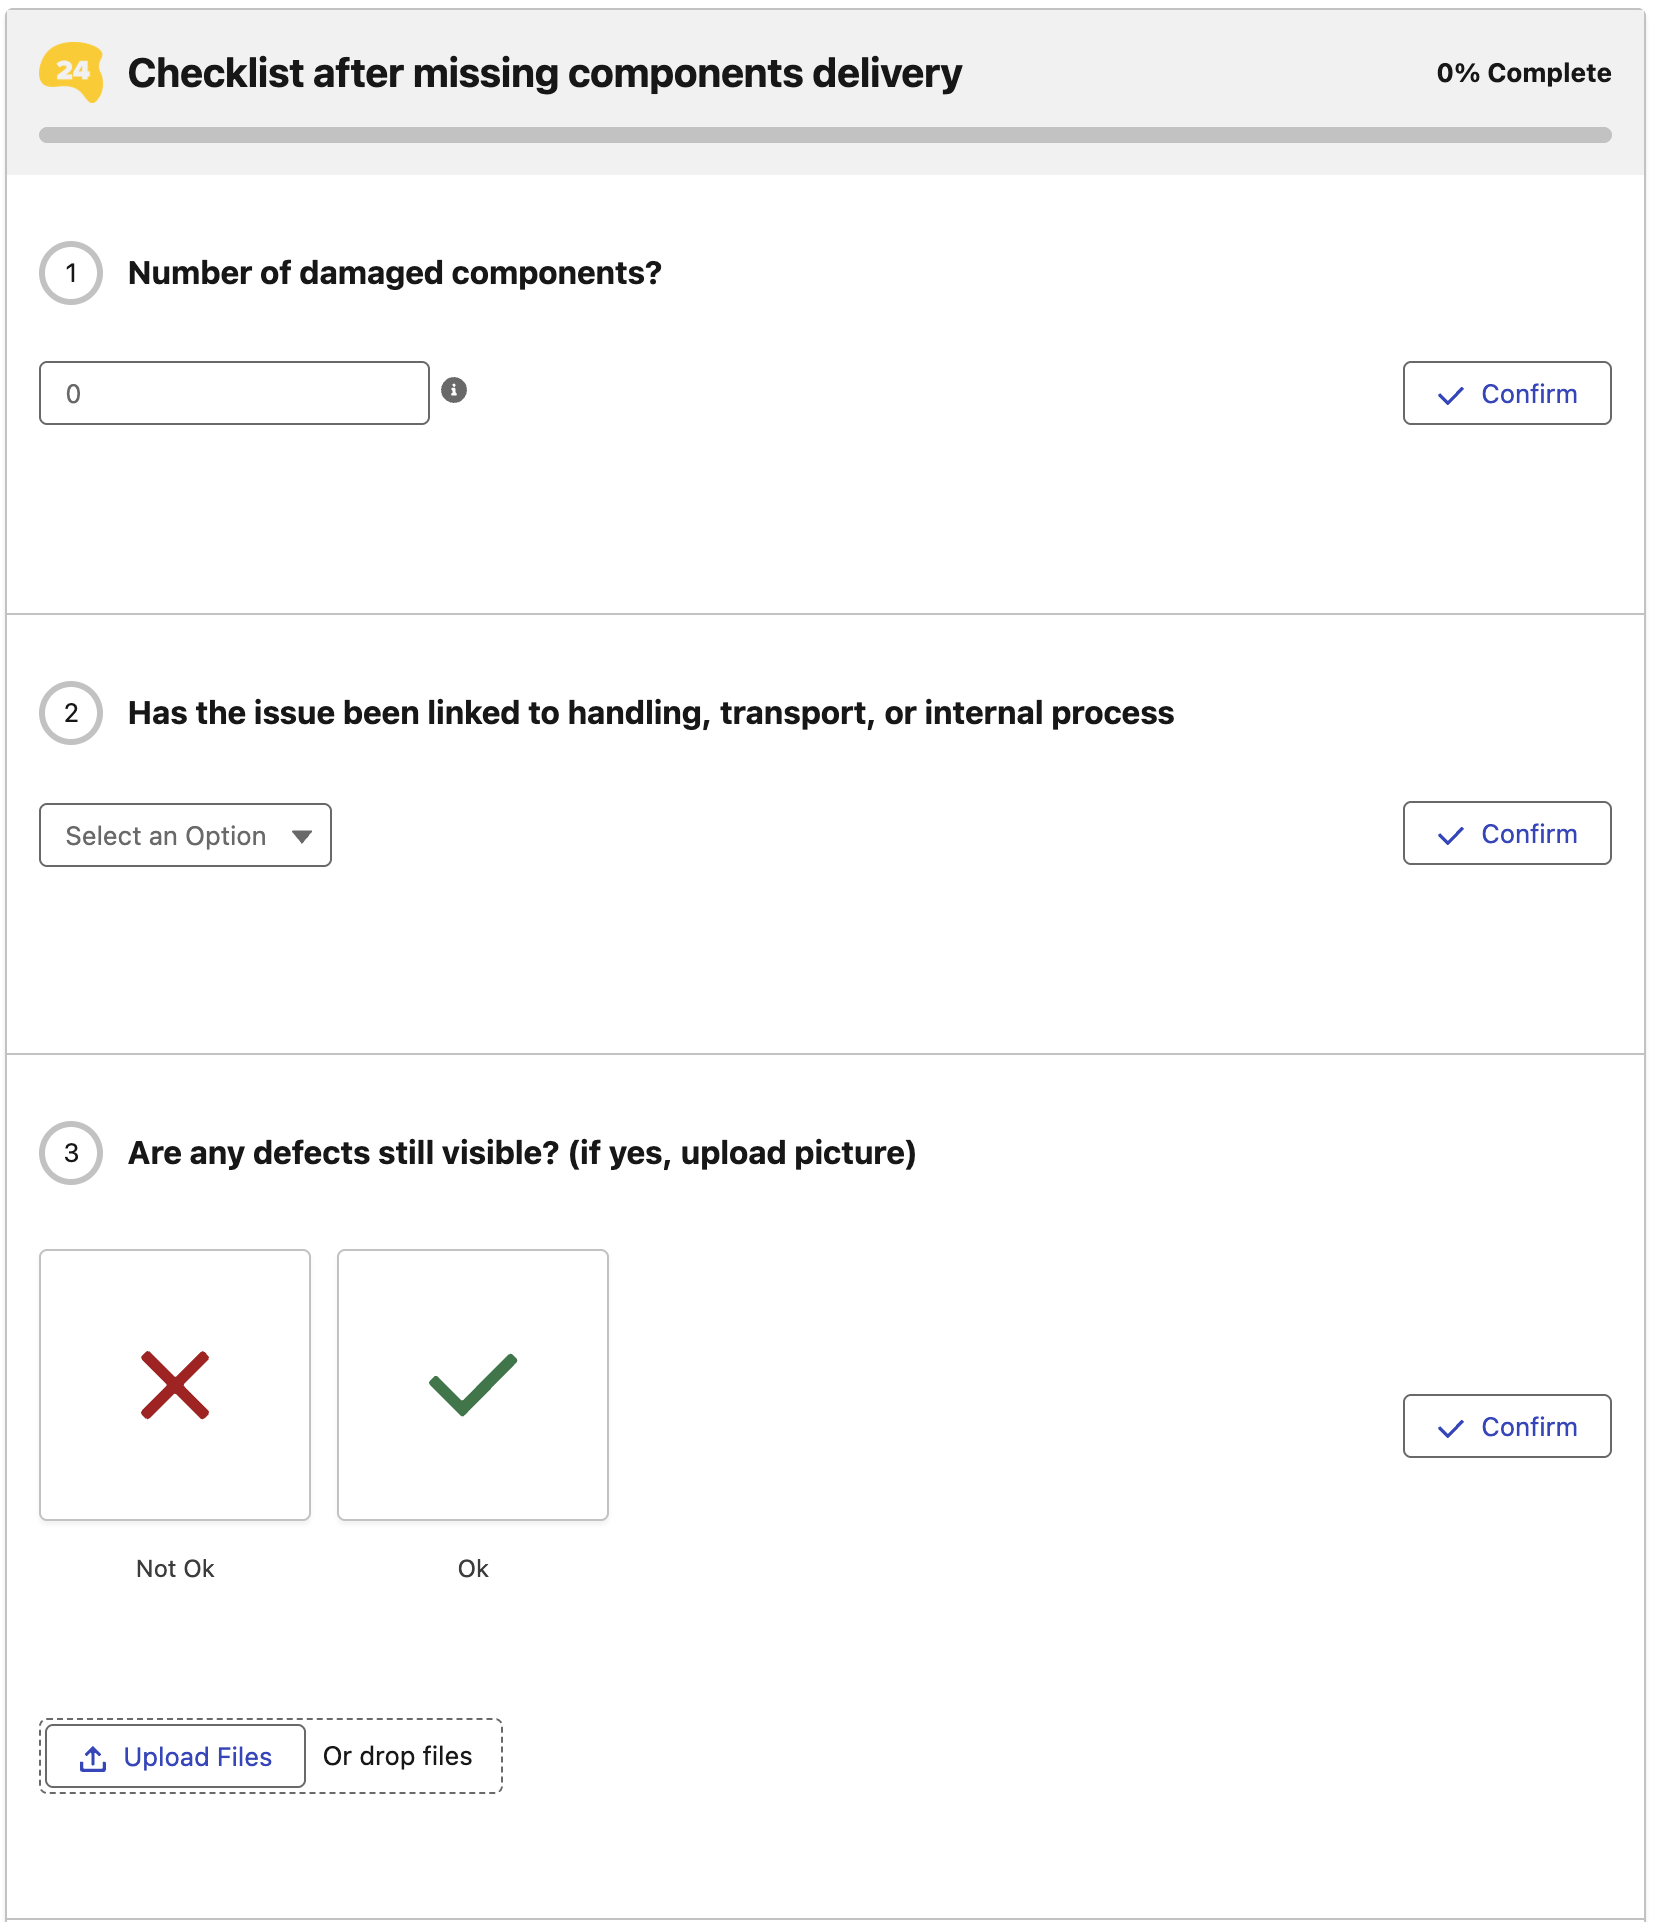Click the yellow 24 checklist logo icon
Image resolution: width=1658 pixels, height=1922 pixels.
coord(71,72)
